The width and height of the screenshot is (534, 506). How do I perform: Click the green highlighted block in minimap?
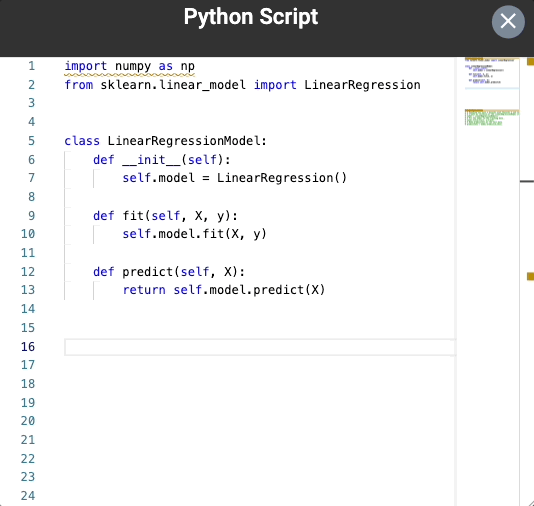[x=492, y=117]
